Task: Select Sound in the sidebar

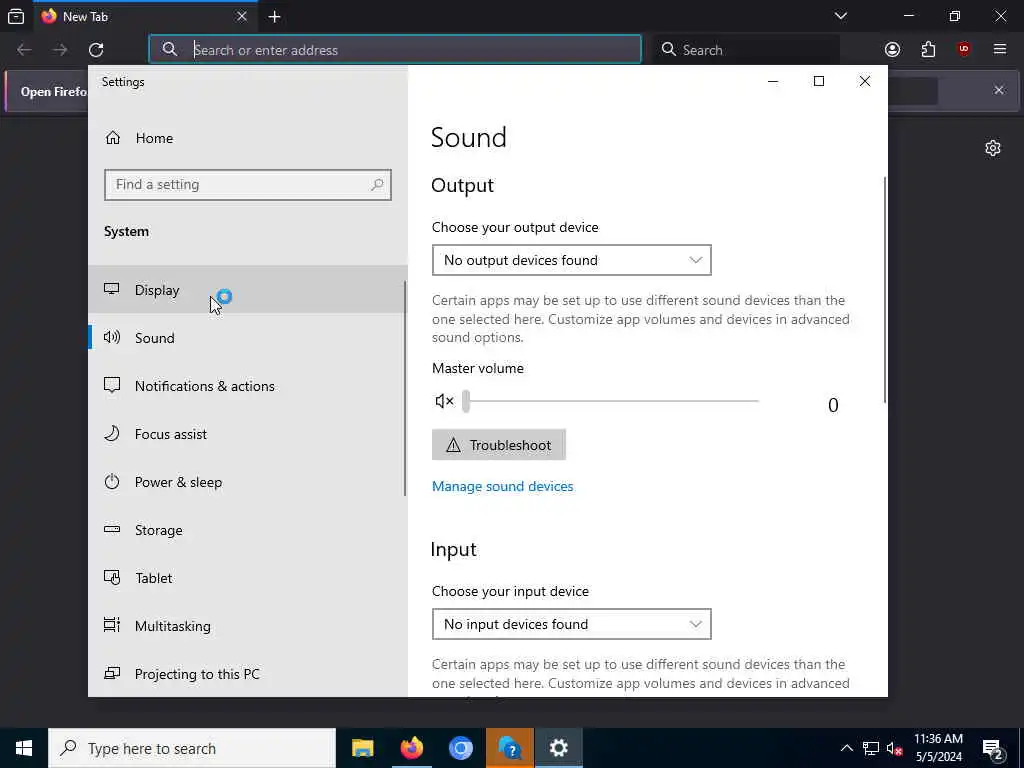Action: (x=248, y=338)
